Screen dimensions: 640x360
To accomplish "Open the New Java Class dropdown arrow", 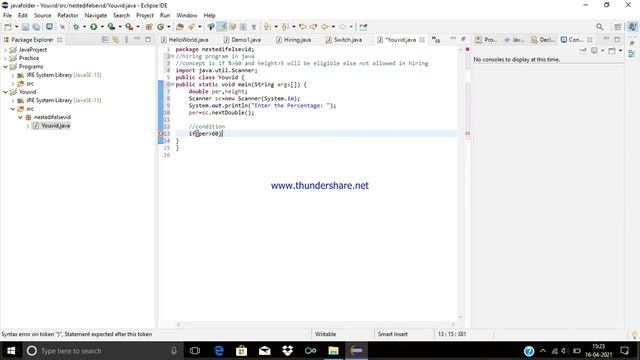I will [169, 27].
